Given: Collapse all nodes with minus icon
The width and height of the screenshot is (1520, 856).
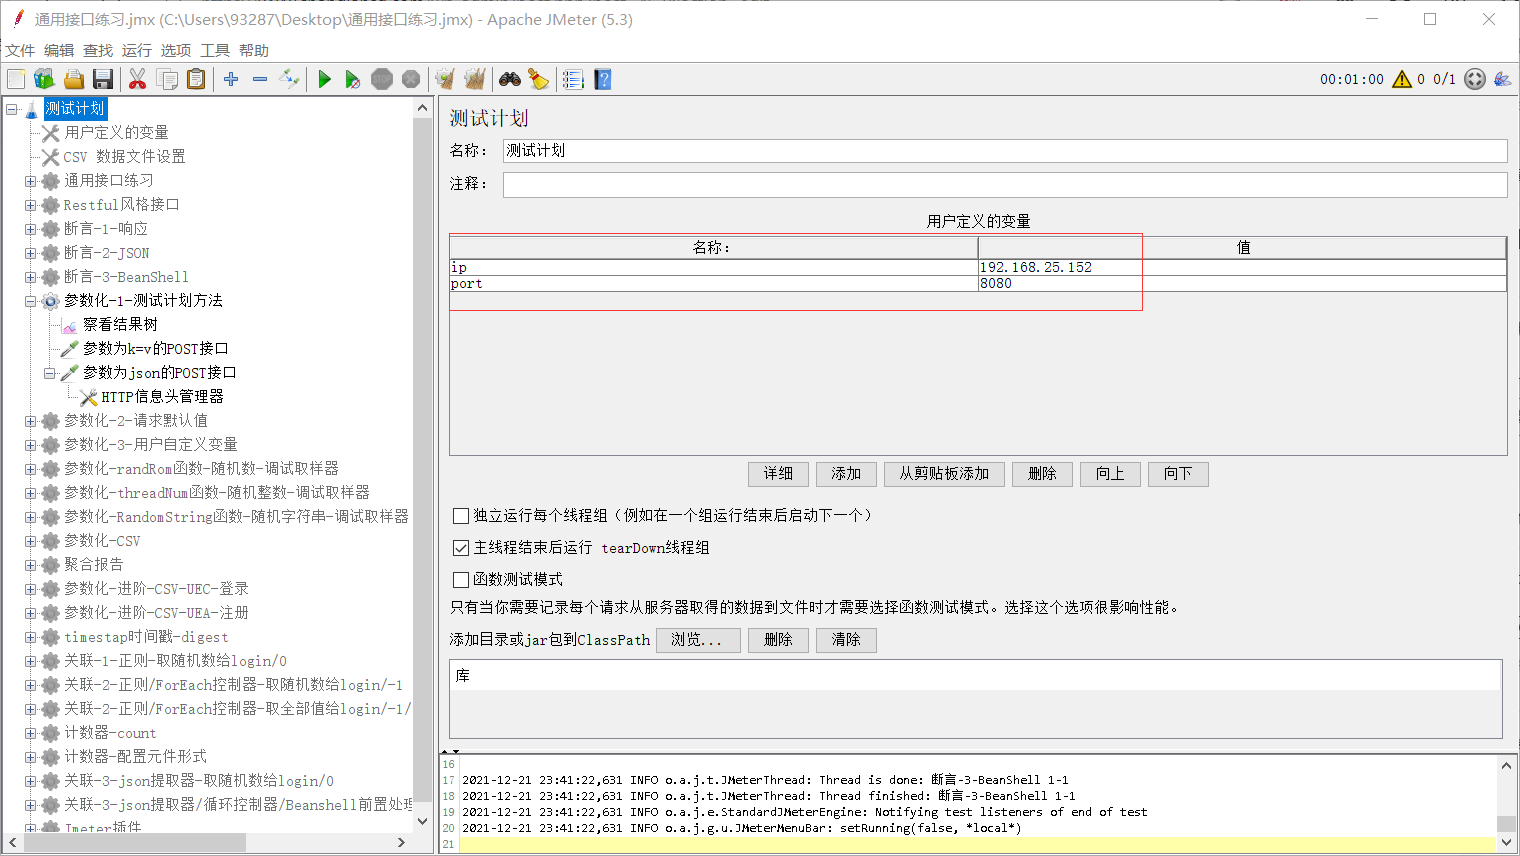Looking at the screenshot, I should (260, 79).
